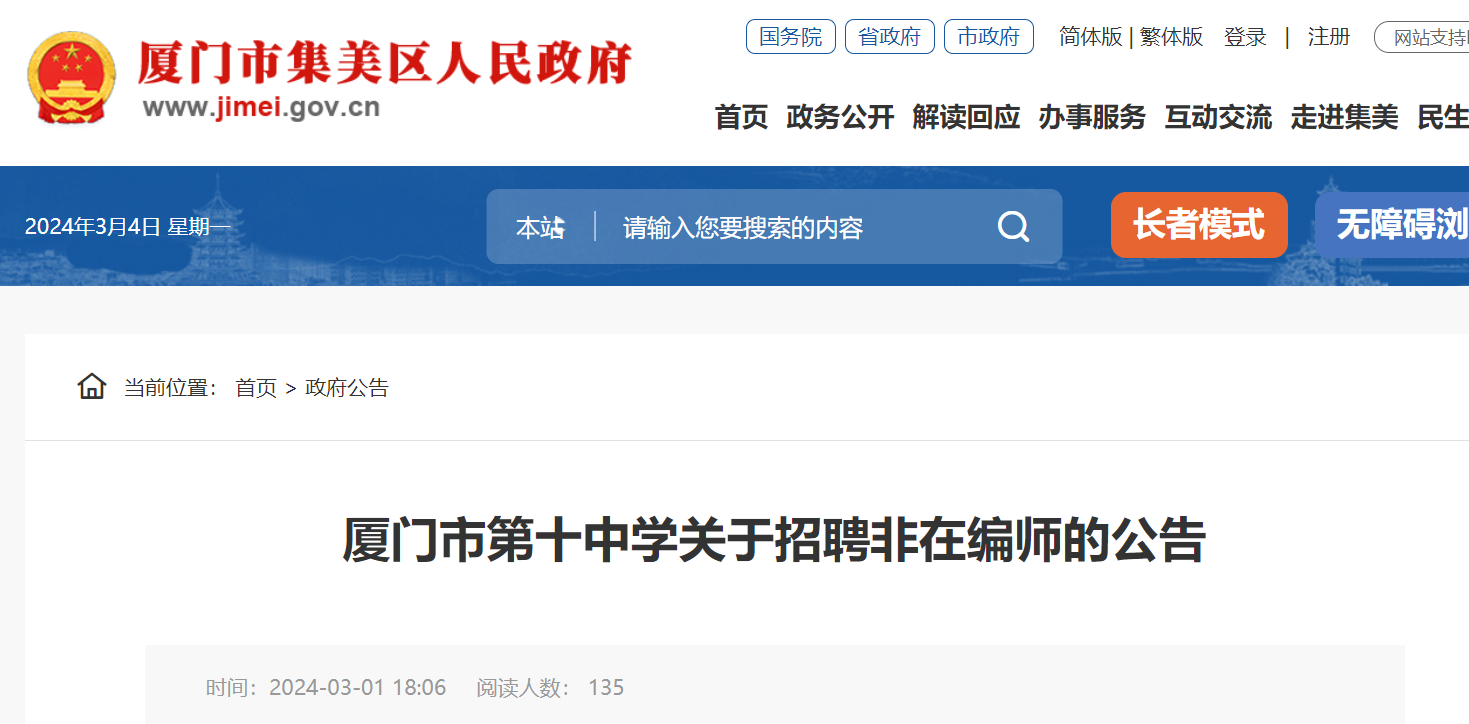Click 注册 to register
The image size is (1469, 724).
coord(1329,37)
